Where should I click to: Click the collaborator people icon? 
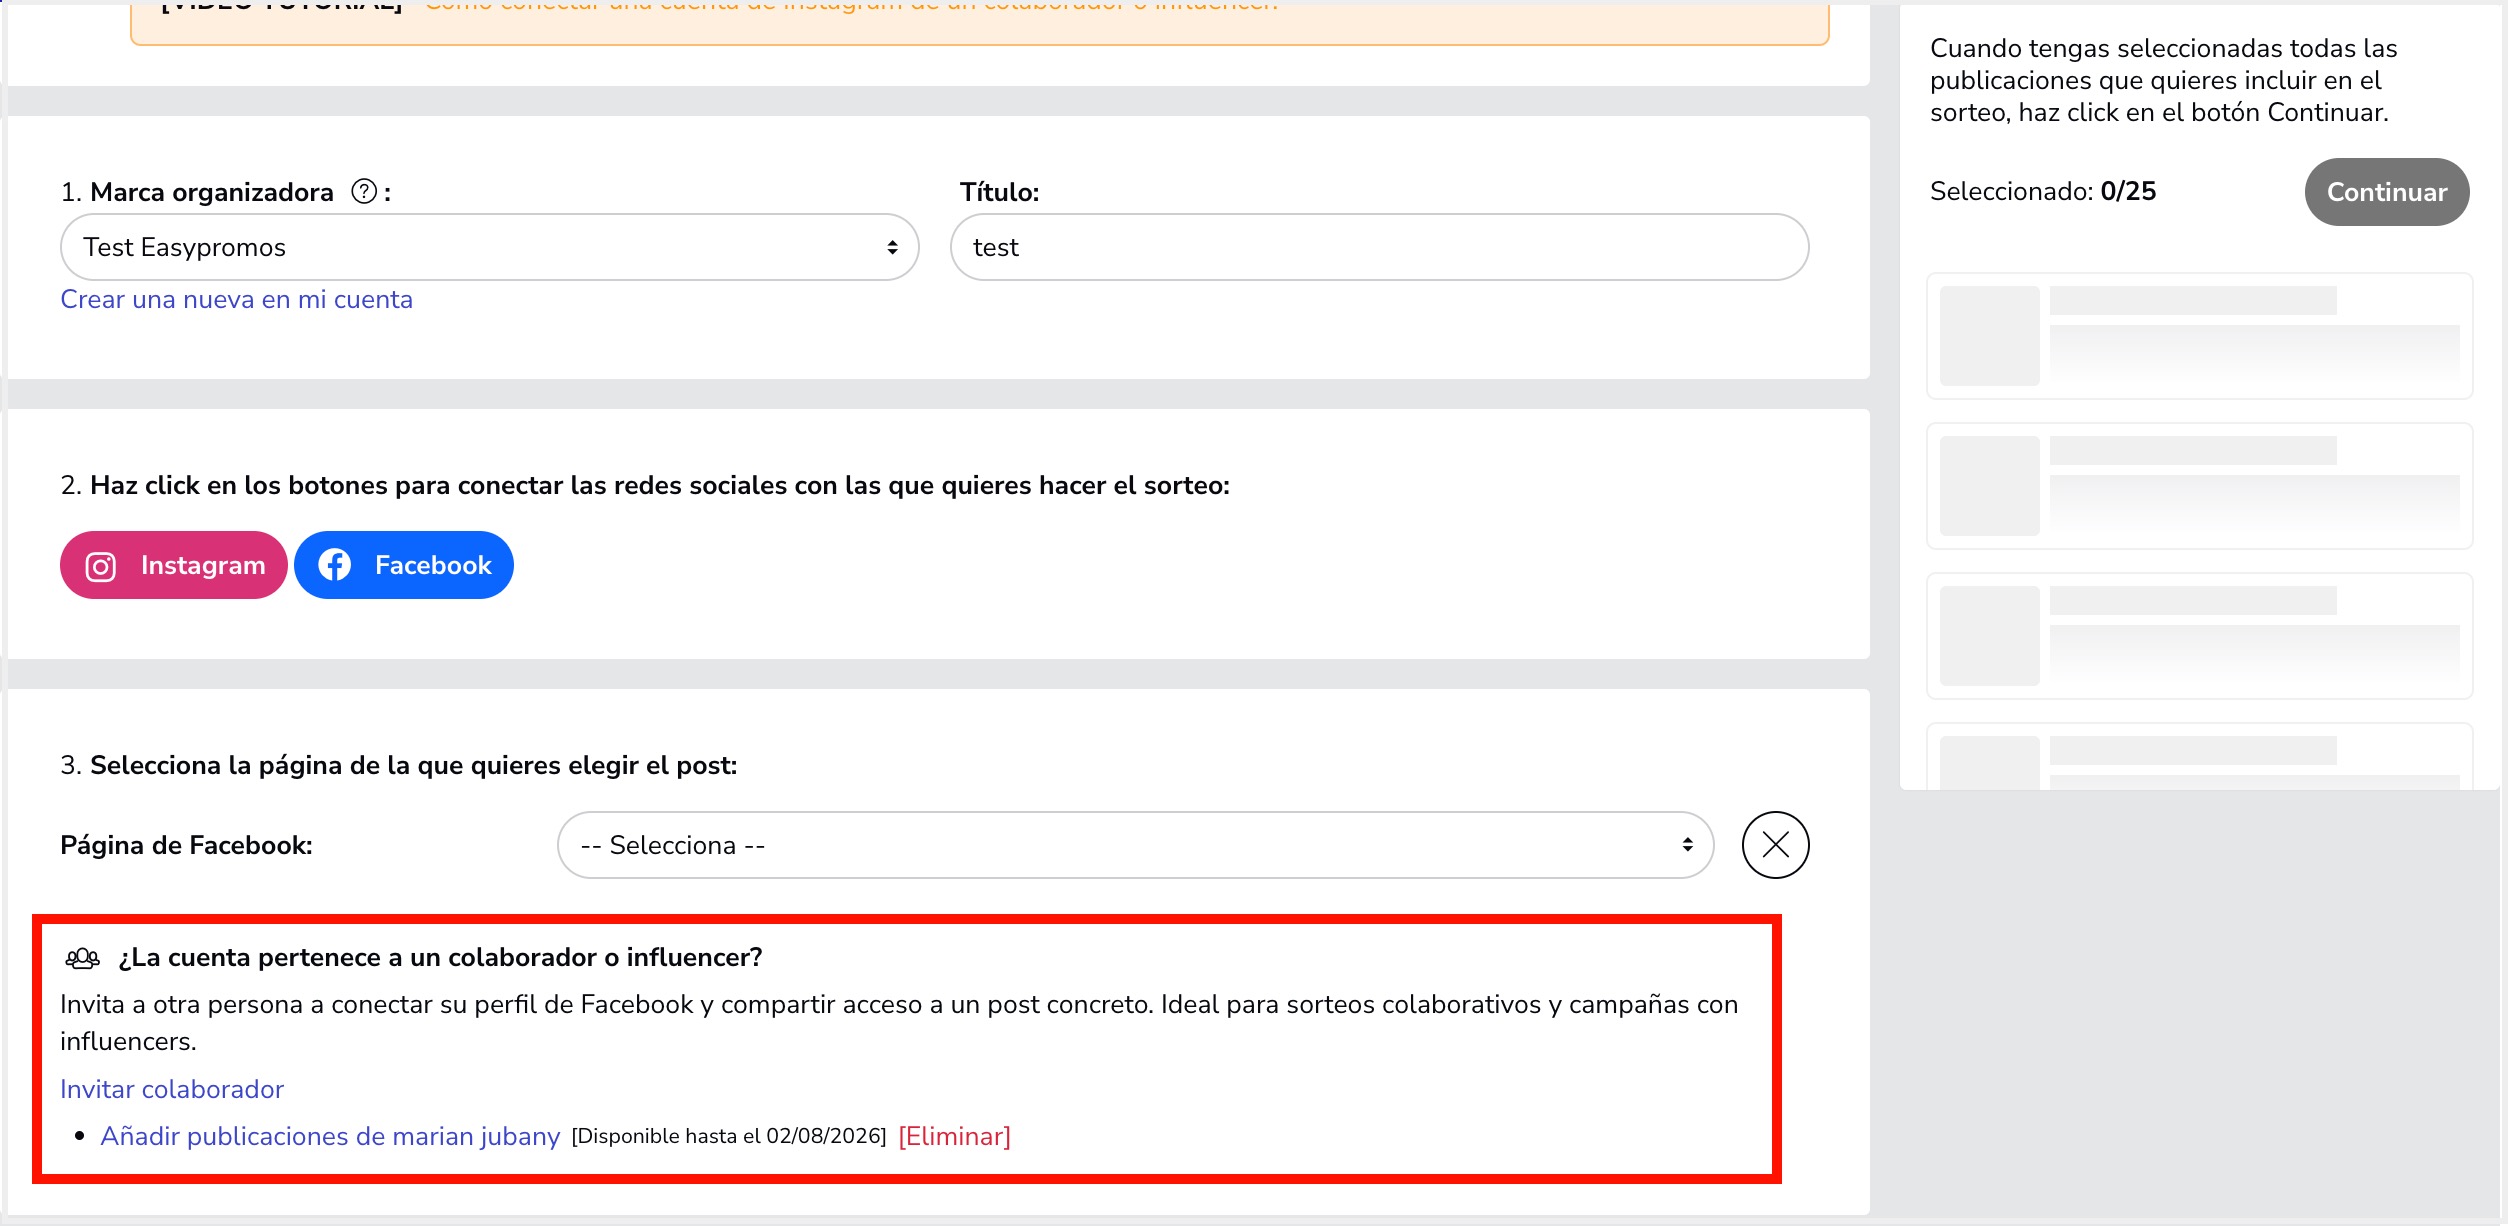tap(82, 958)
